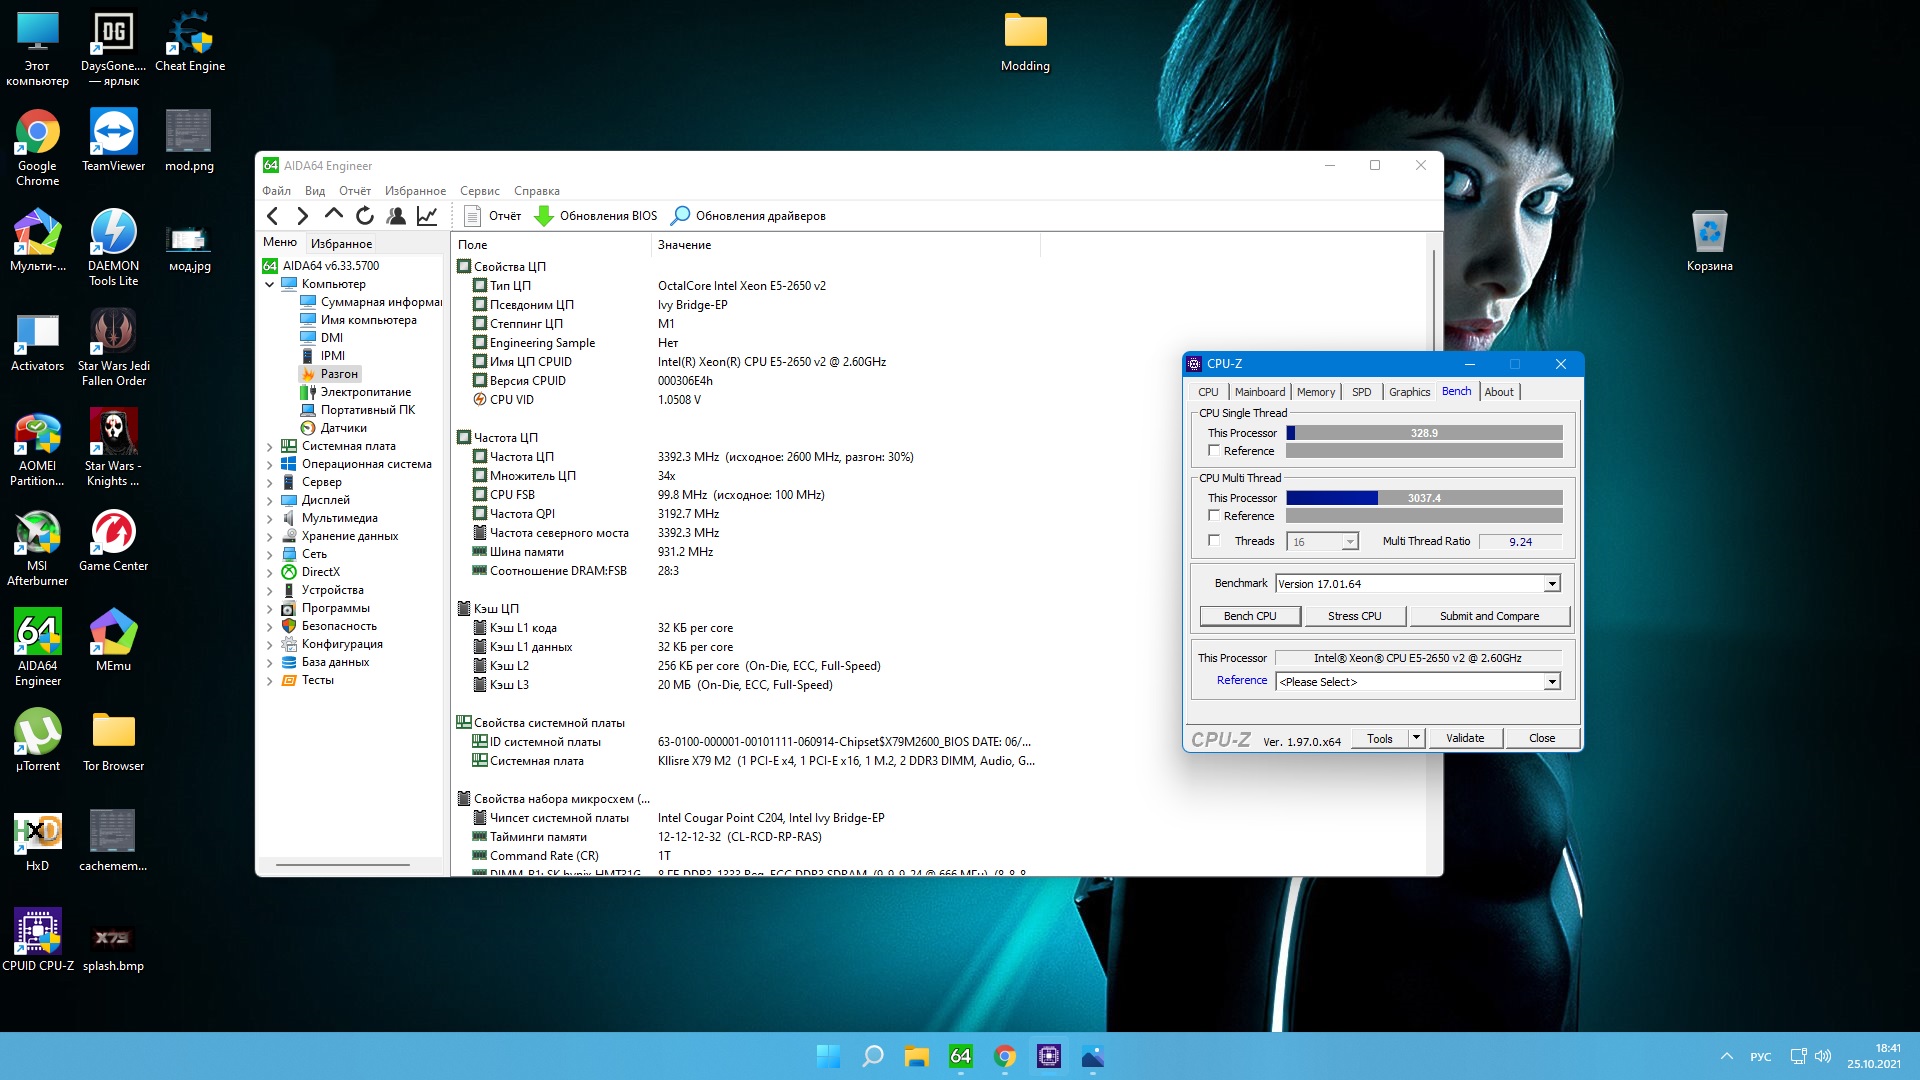Open the Reference processor select dropdown
The width and height of the screenshot is (1920, 1080).
(x=1552, y=682)
